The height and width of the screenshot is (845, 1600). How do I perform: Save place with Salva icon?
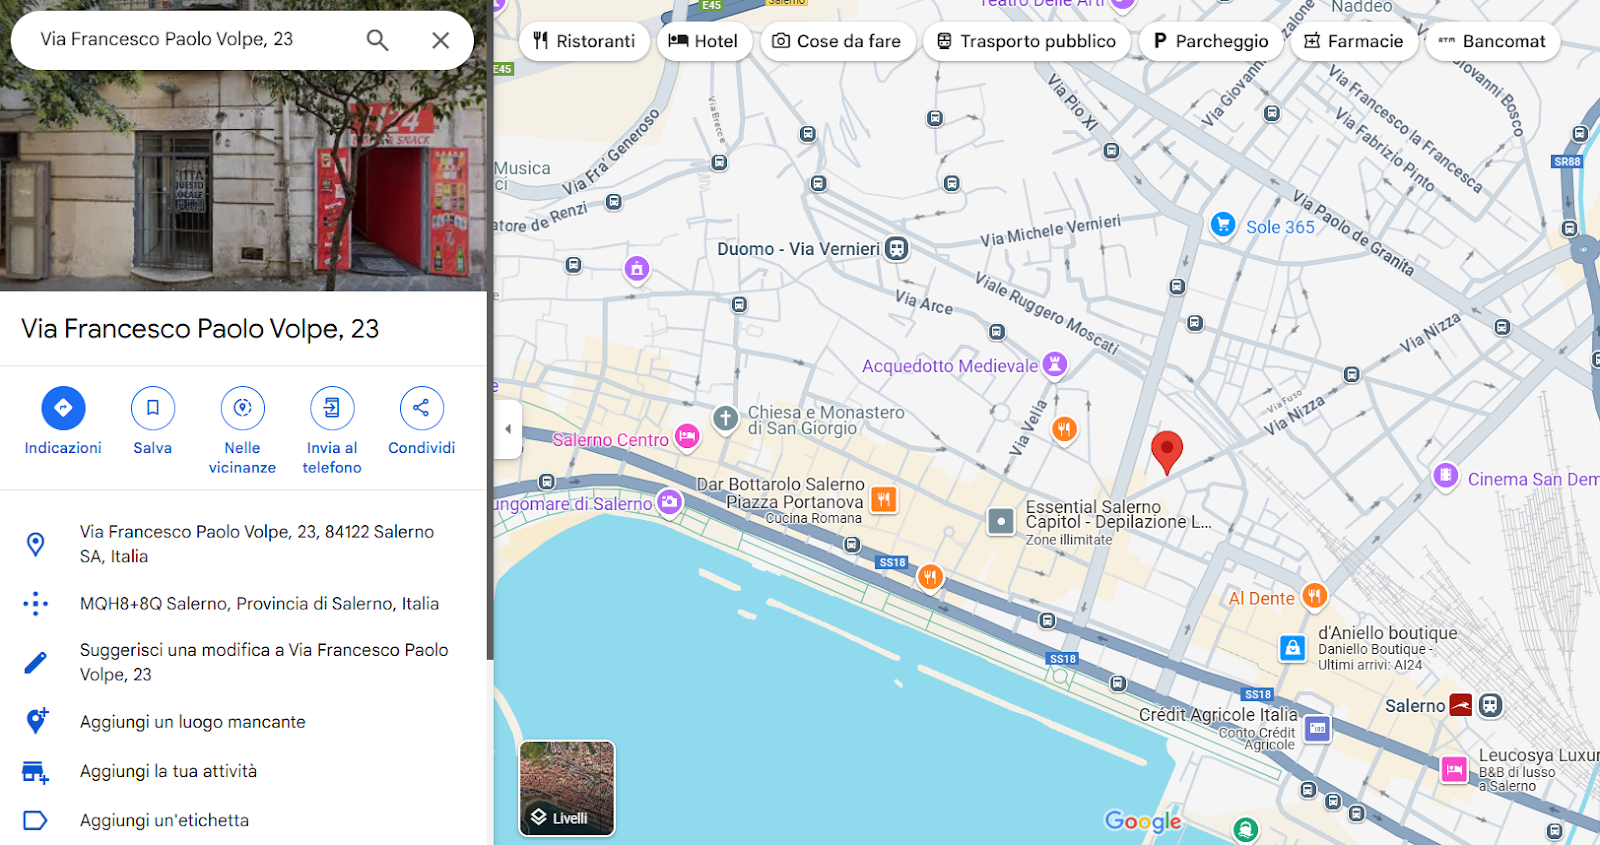click(x=153, y=421)
